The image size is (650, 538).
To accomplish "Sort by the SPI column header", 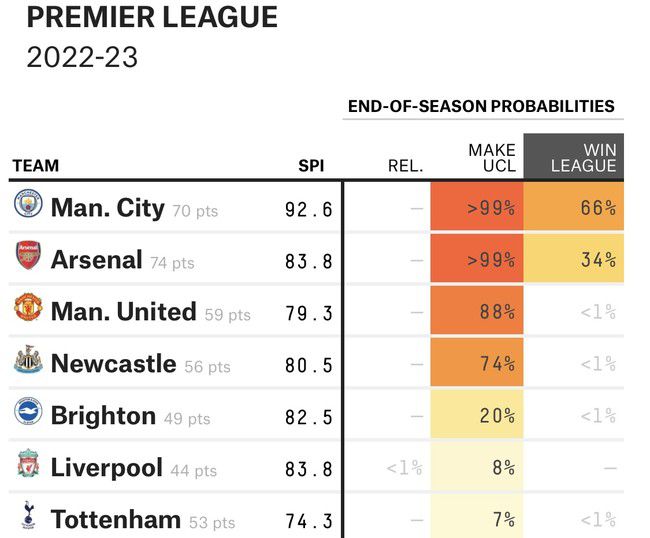I will 311,166.
